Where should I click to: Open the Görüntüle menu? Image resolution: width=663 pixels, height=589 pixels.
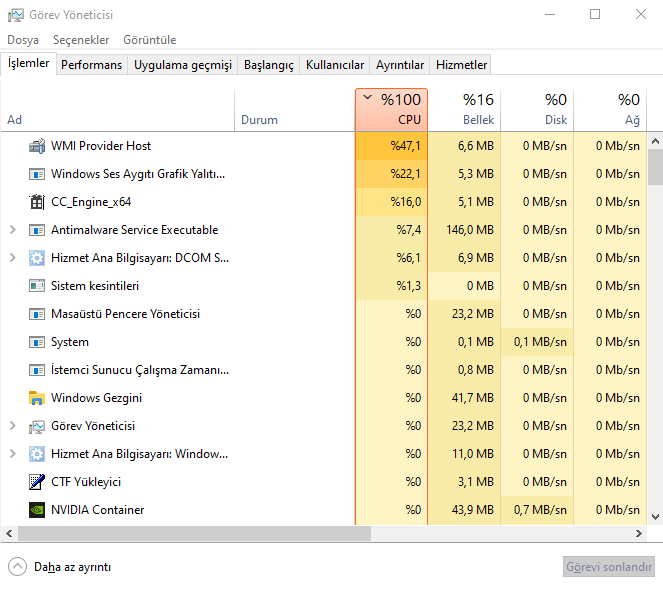149,40
